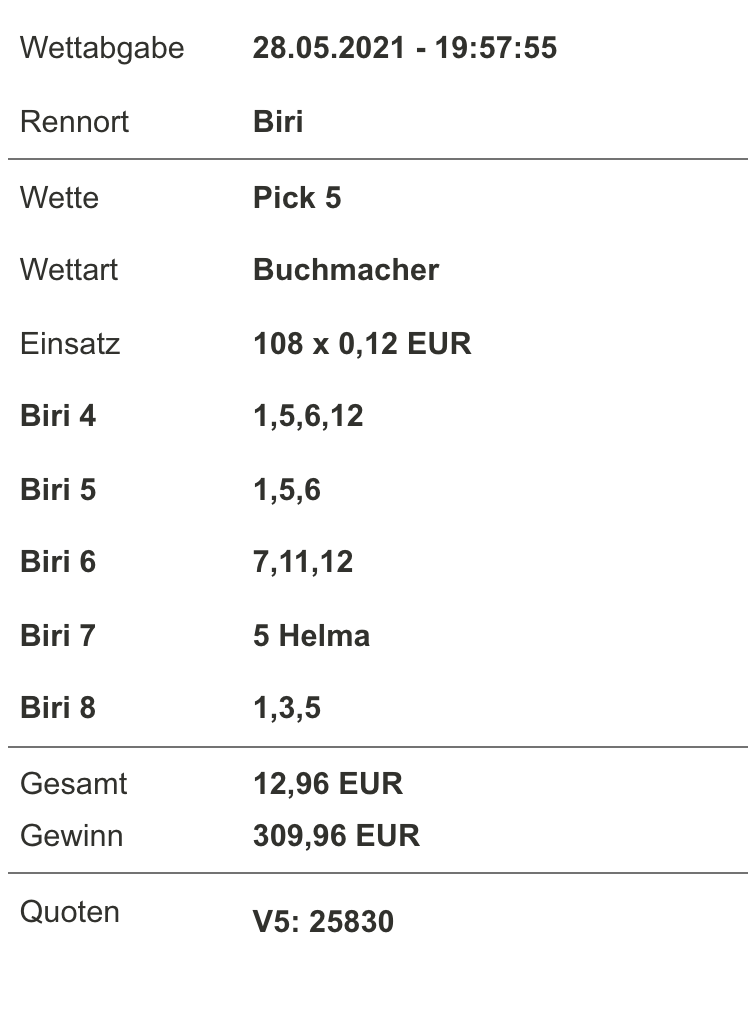
Task: Click the Wettabgabe date 28.05.2021 - 19:57:55
Action: click(x=405, y=47)
